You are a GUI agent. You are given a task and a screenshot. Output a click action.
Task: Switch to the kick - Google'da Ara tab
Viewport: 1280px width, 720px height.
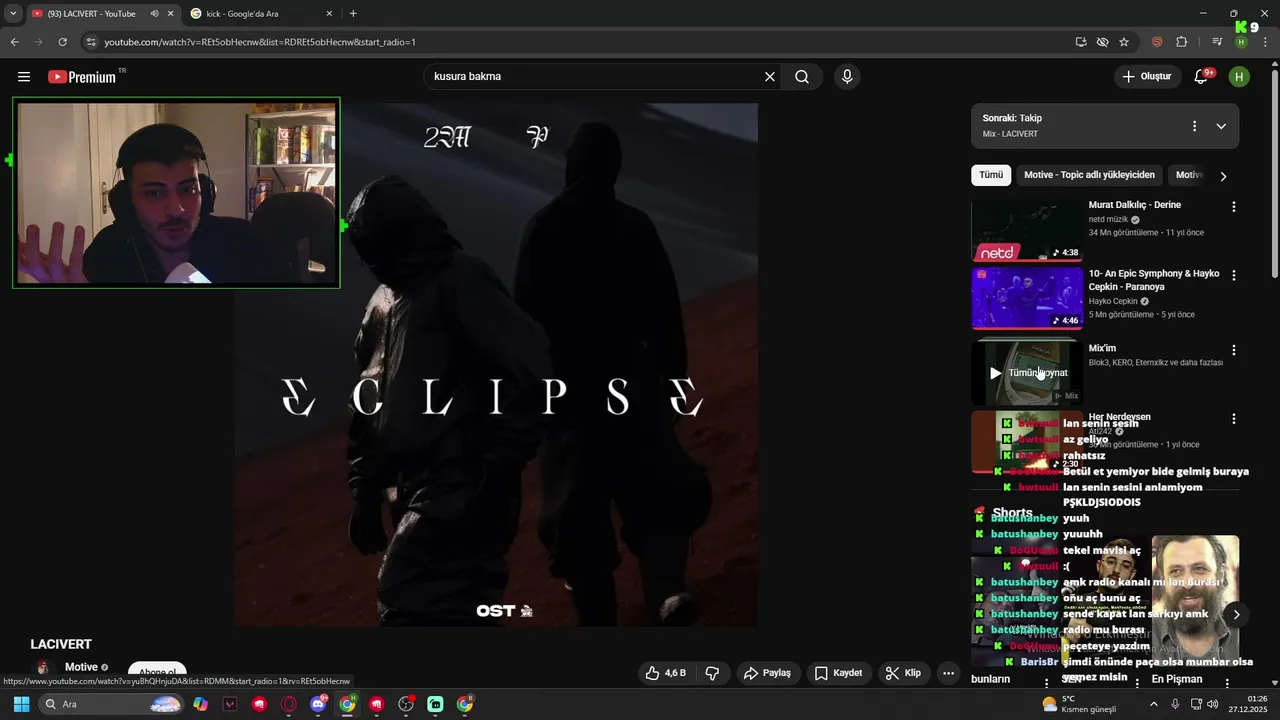click(260, 14)
